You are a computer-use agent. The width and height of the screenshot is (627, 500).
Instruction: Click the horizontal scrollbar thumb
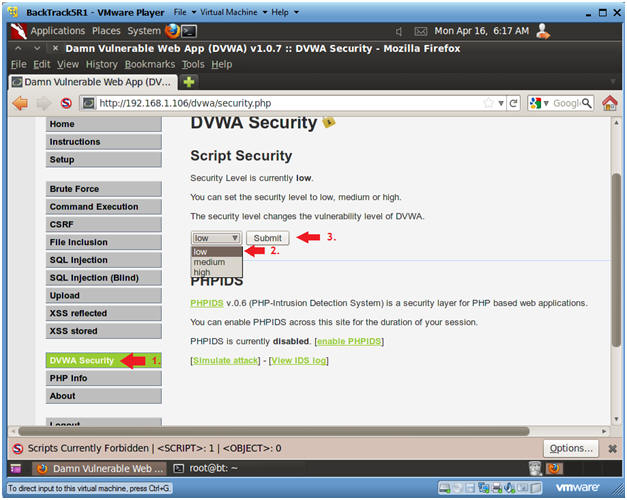tap(274, 431)
